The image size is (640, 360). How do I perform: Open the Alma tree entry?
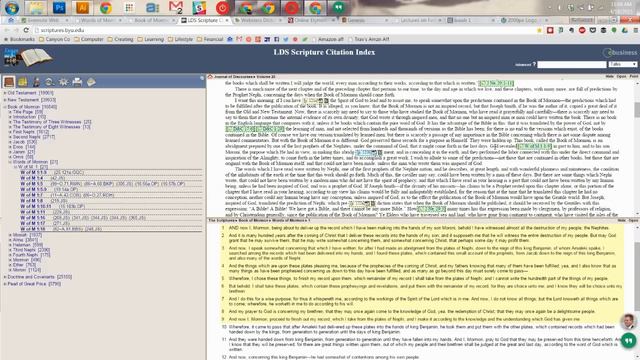point(25,240)
